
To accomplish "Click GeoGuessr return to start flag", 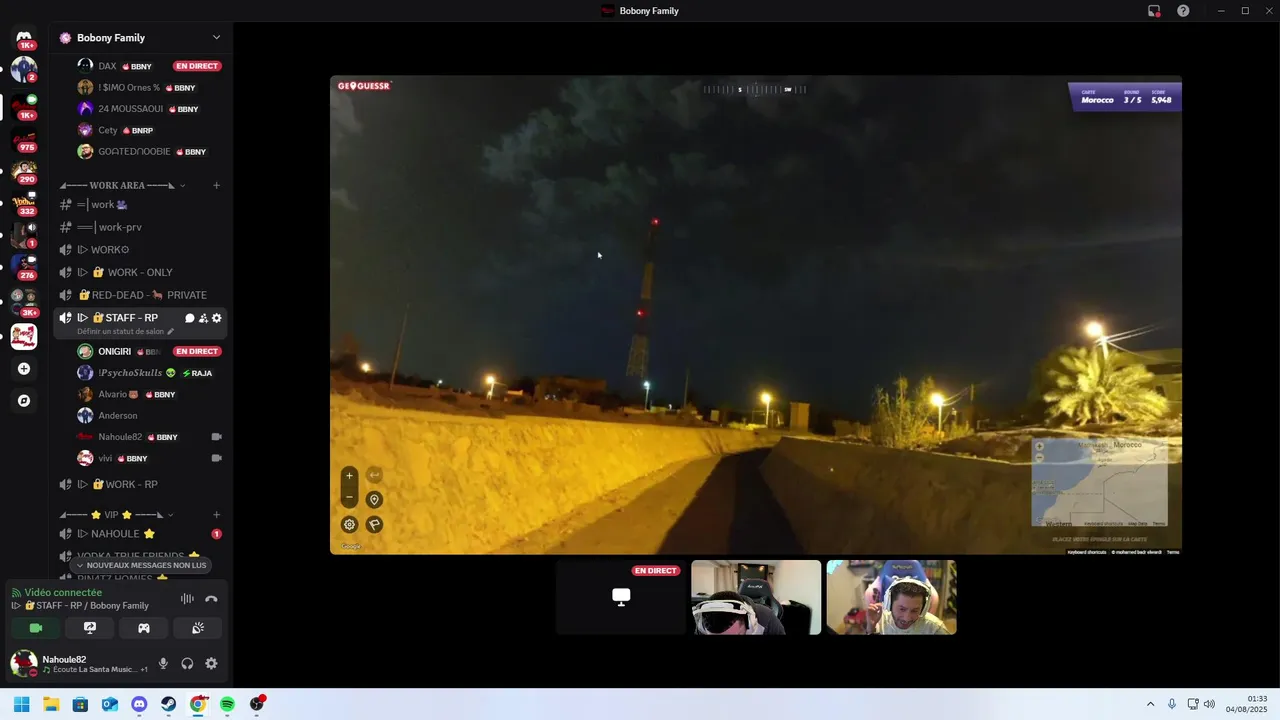I will 374,524.
